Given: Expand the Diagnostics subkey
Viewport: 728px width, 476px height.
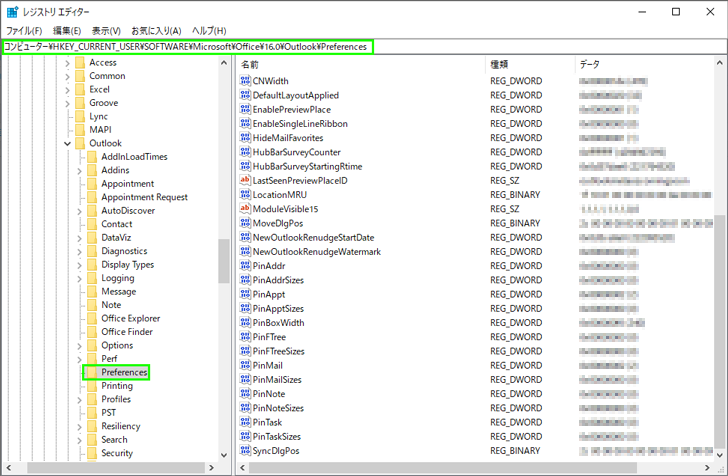Looking at the screenshot, I should pyautogui.click(x=79, y=251).
